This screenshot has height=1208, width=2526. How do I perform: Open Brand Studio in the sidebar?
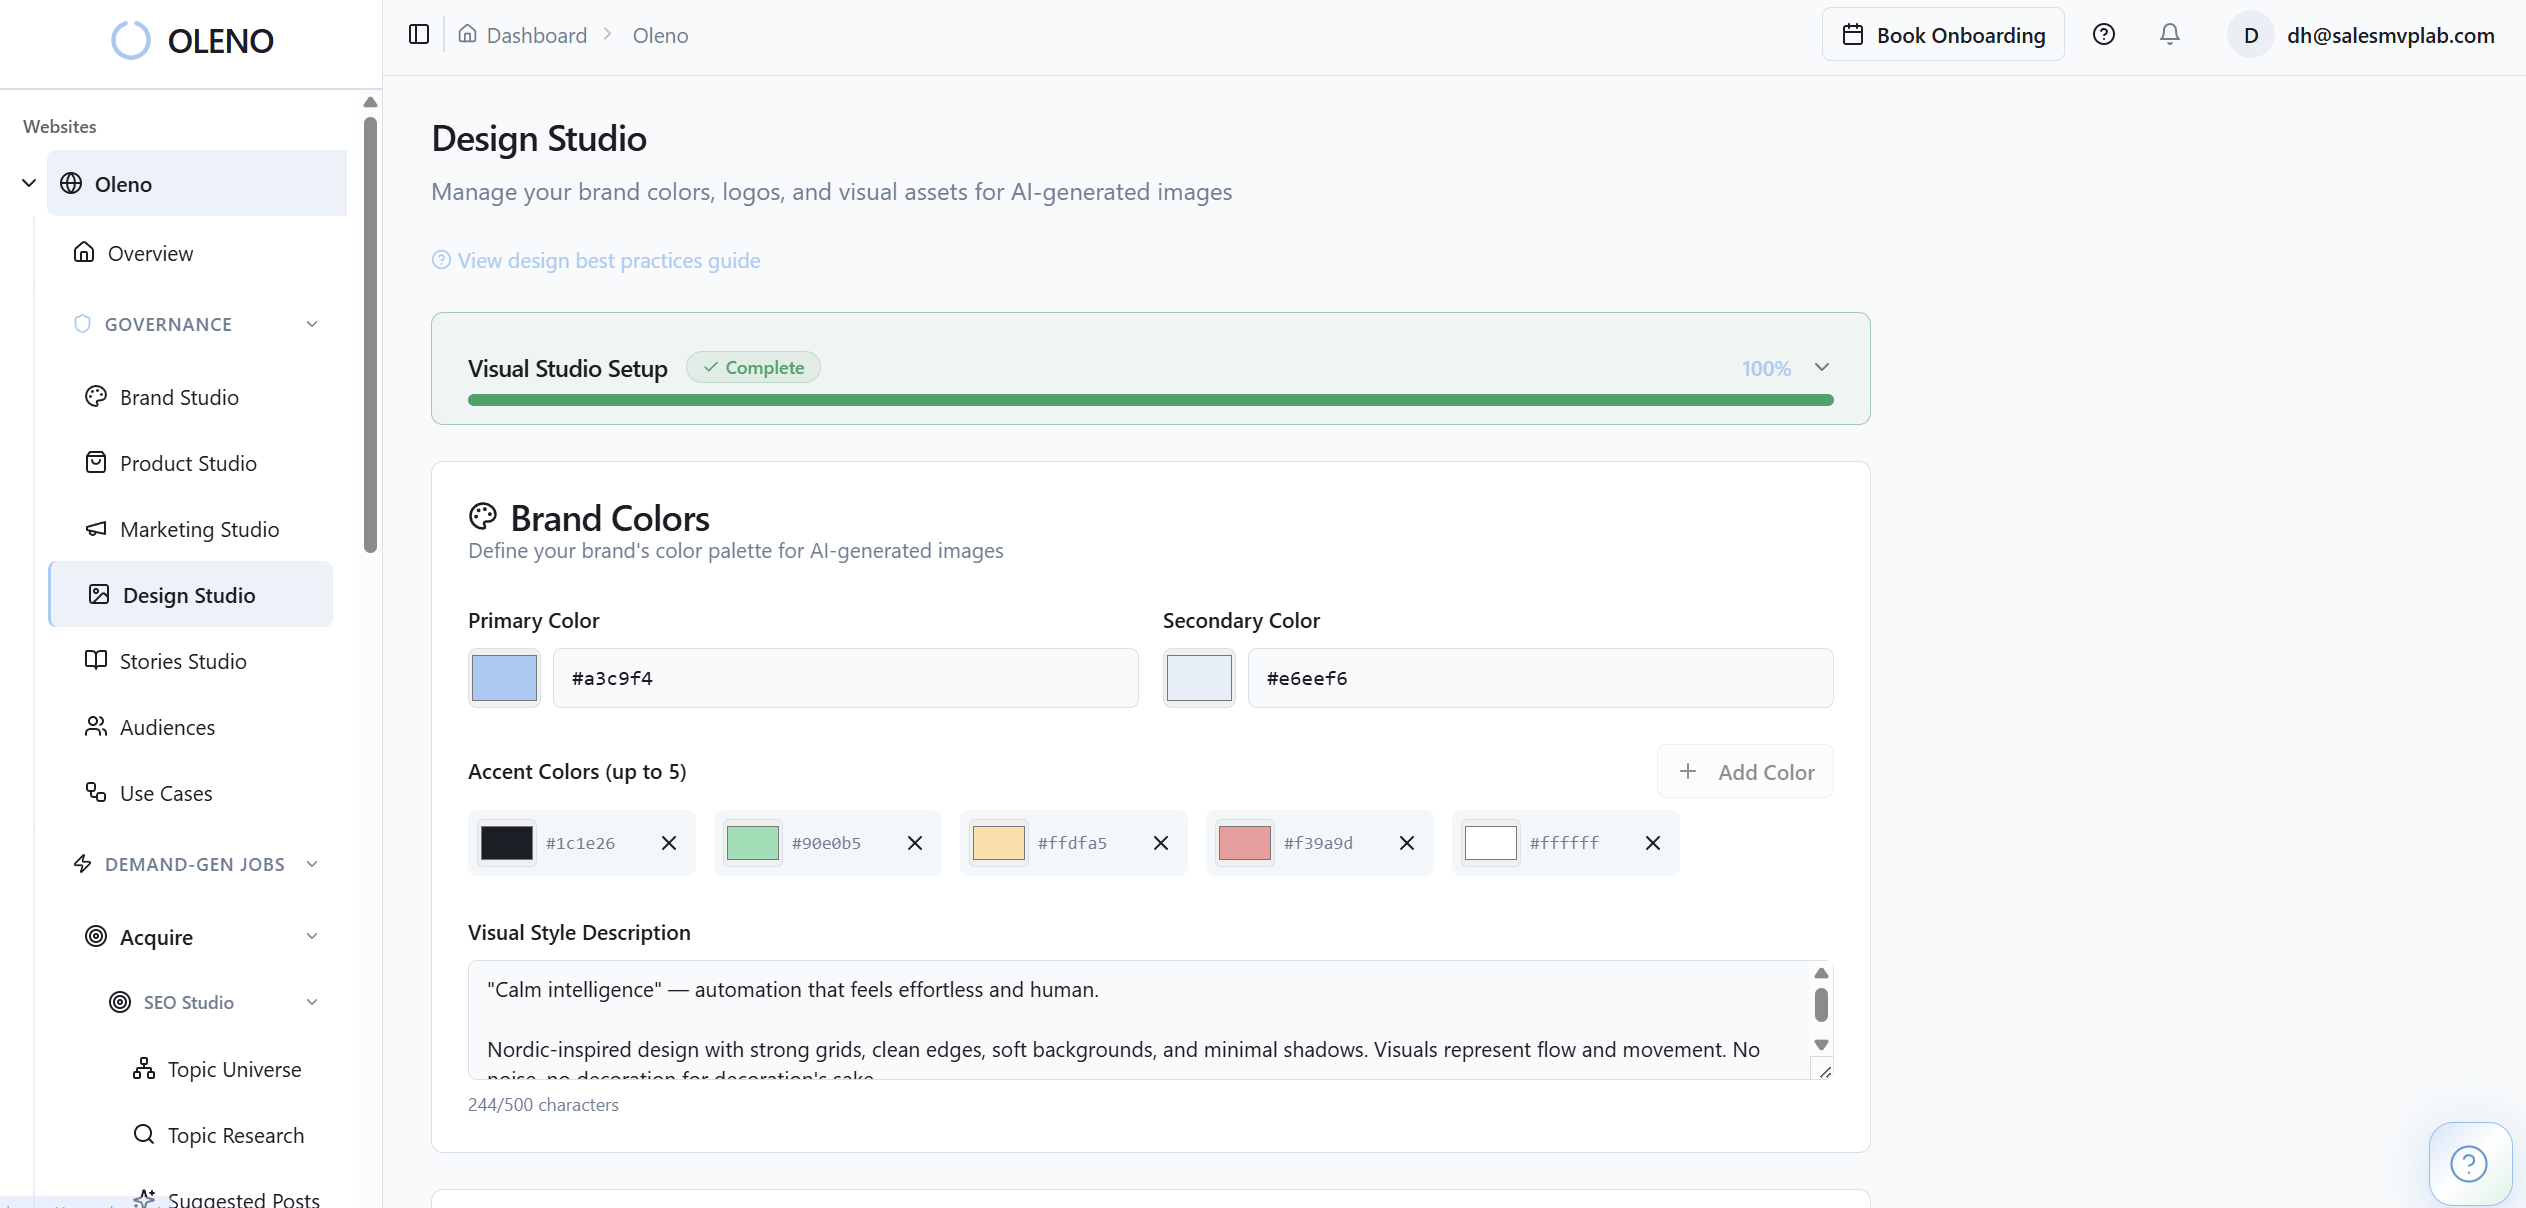click(179, 397)
